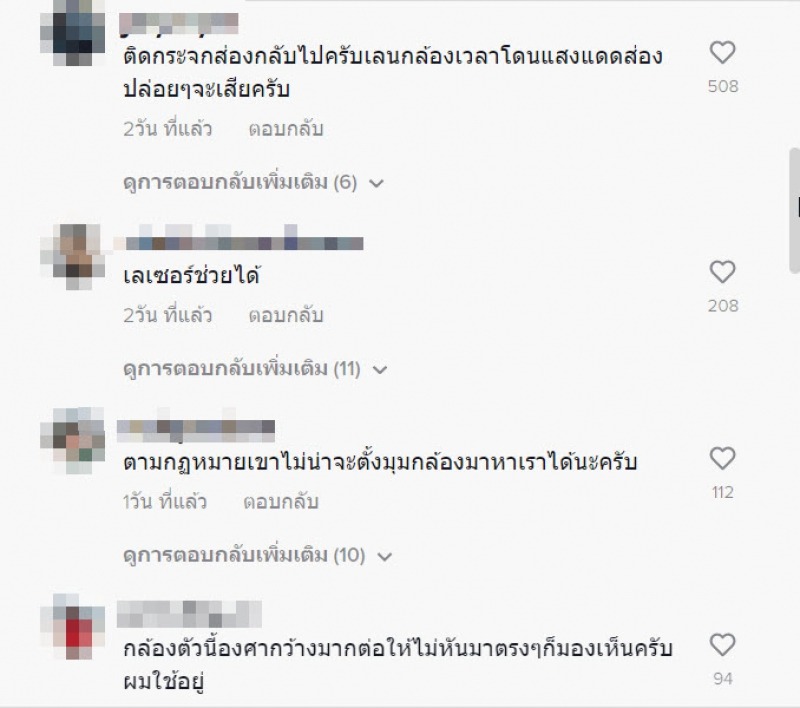Reply to the ติดกระจกส่องกลับ comment
The height and width of the screenshot is (708, 800).
pyautogui.click(x=286, y=129)
